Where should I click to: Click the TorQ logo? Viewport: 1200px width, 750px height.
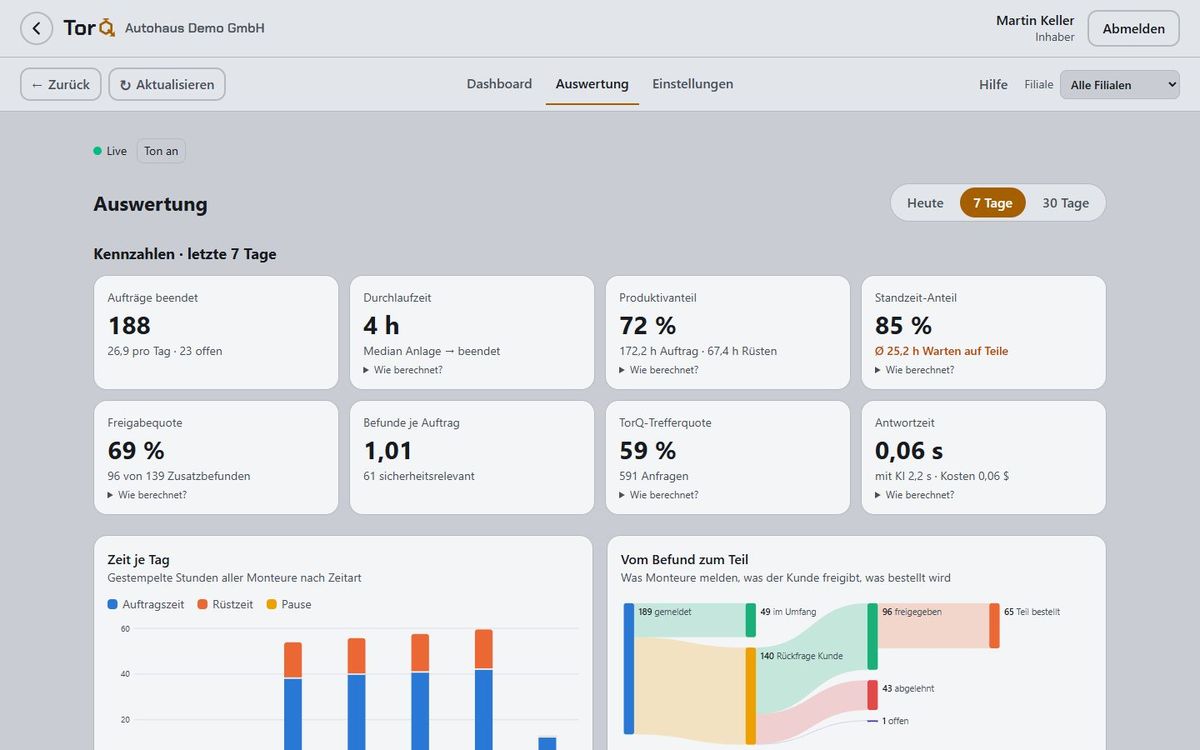[89, 28]
